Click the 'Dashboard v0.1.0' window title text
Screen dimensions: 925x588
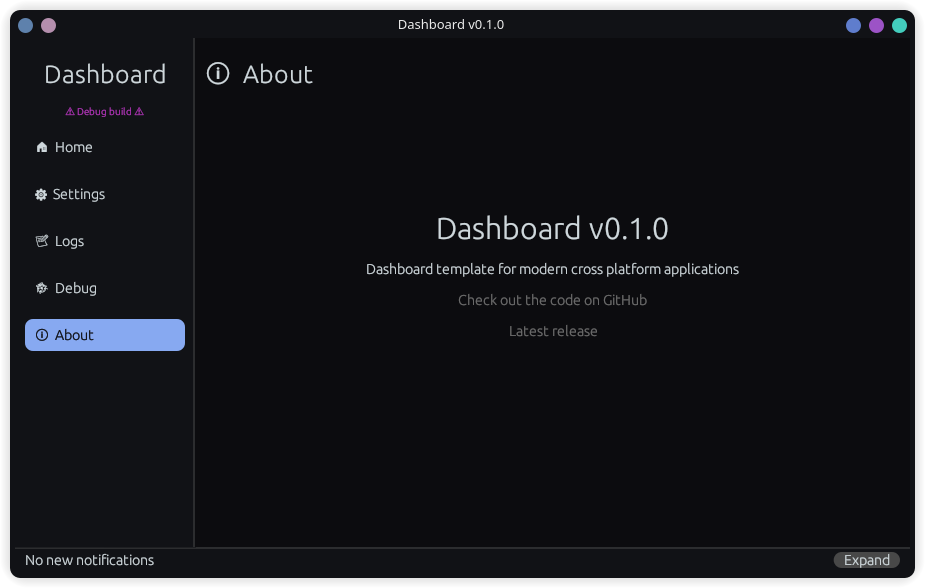click(x=451, y=25)
